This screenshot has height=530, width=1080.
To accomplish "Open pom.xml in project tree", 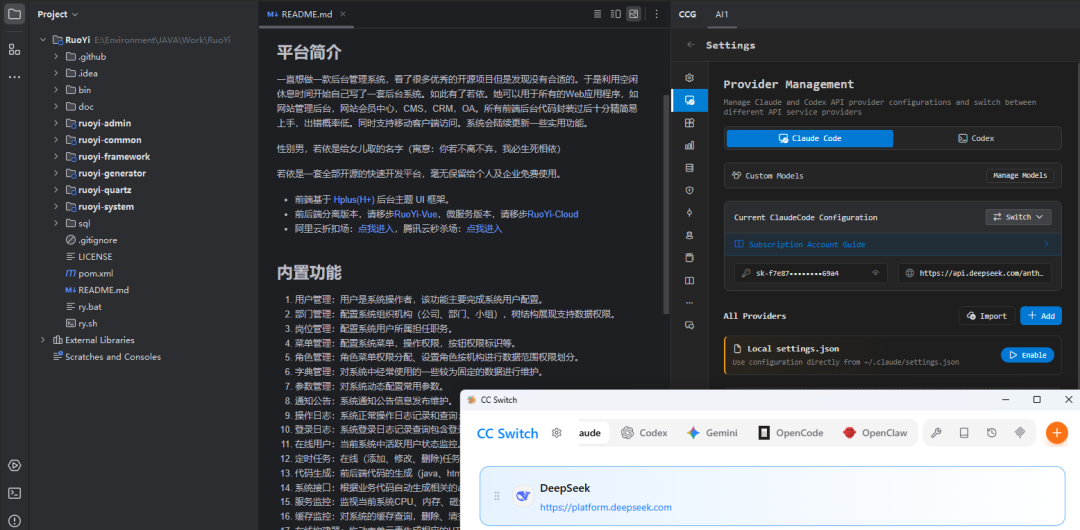I will tap(90, 273).
